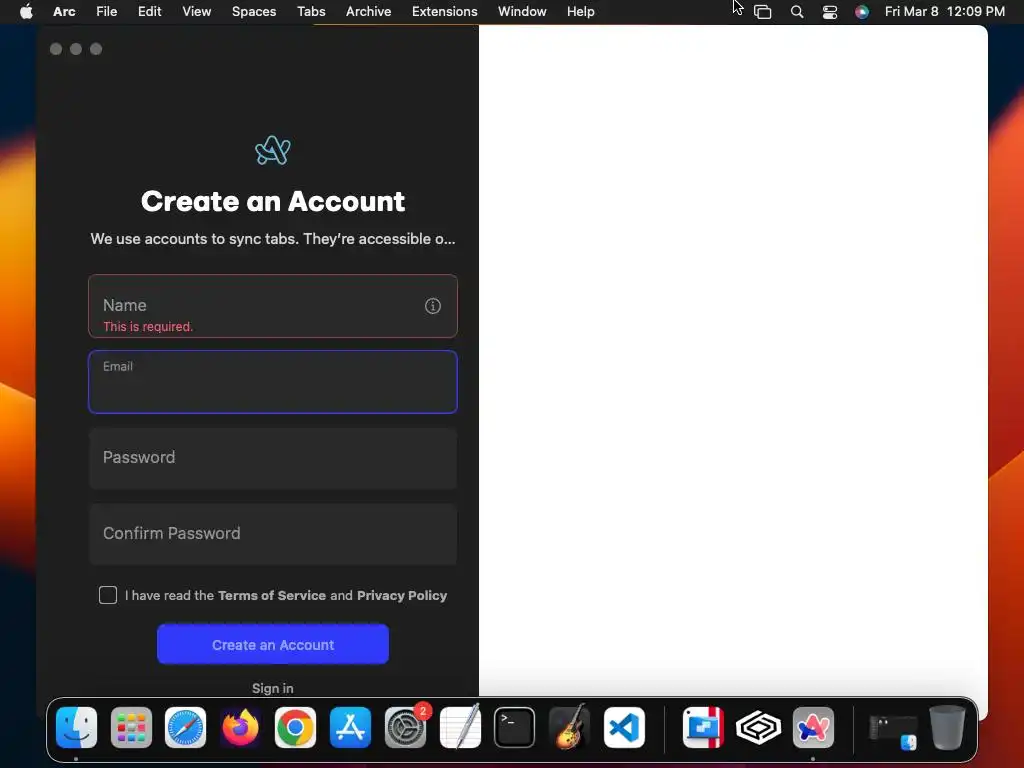
Task: Click the Sign in link
Action: click(x=273, y=688)
